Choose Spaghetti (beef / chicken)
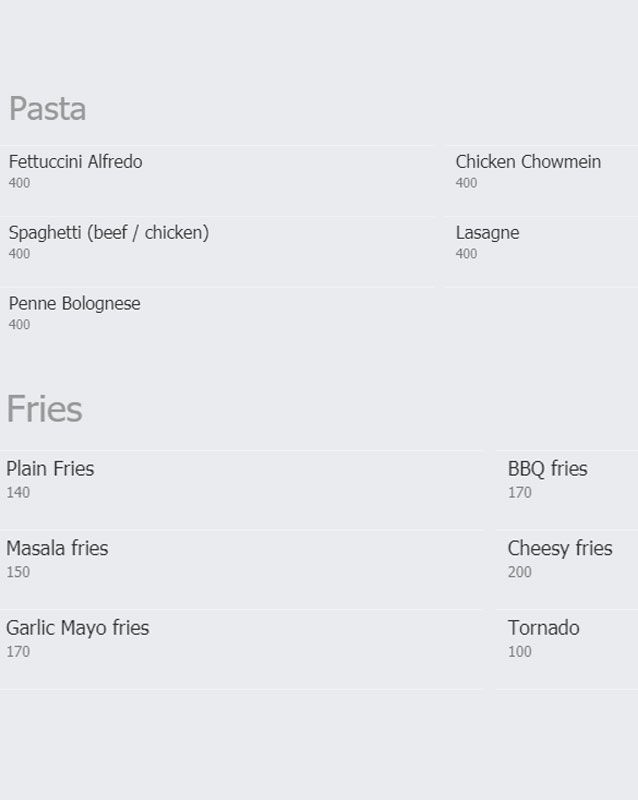The height and width of the screenshot is (800, 638). coord(108,233)
